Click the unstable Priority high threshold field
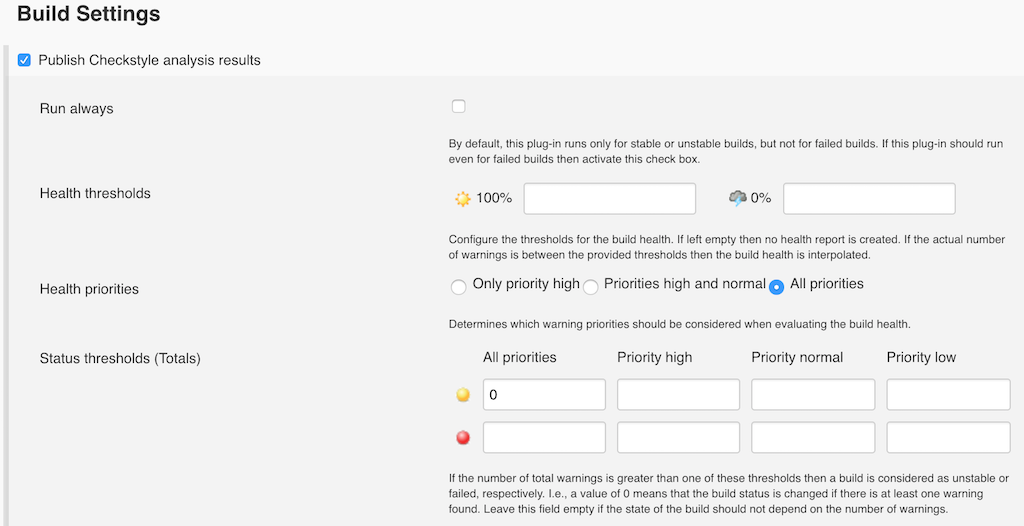Image resolution: width=1024 pixels, height=526 pixels. [678, 394]
